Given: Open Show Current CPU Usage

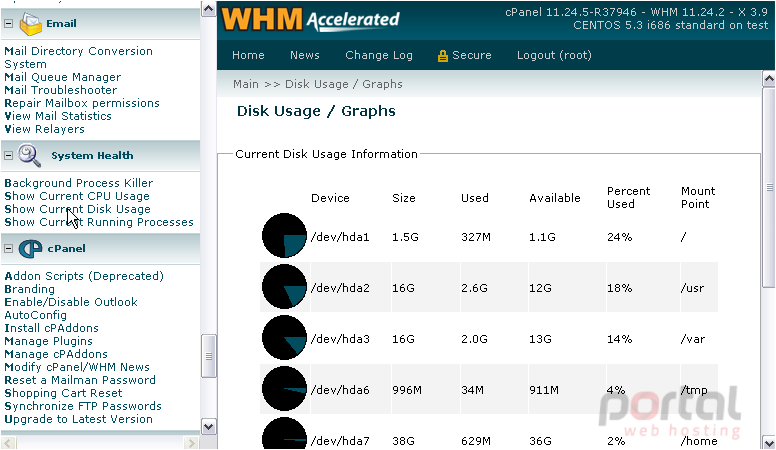Looking at the screenshot, I should tap(77, 196).
